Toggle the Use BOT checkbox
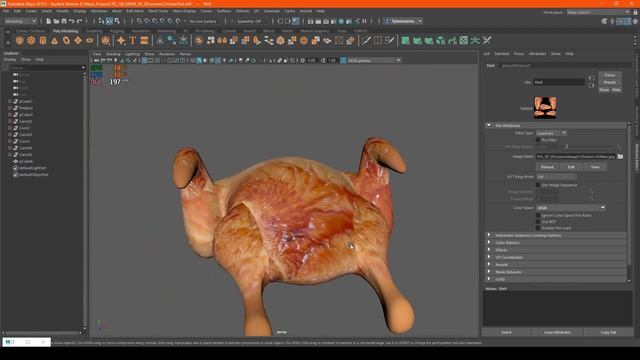The width and height of the screenshot is (640, 360). 538,222
